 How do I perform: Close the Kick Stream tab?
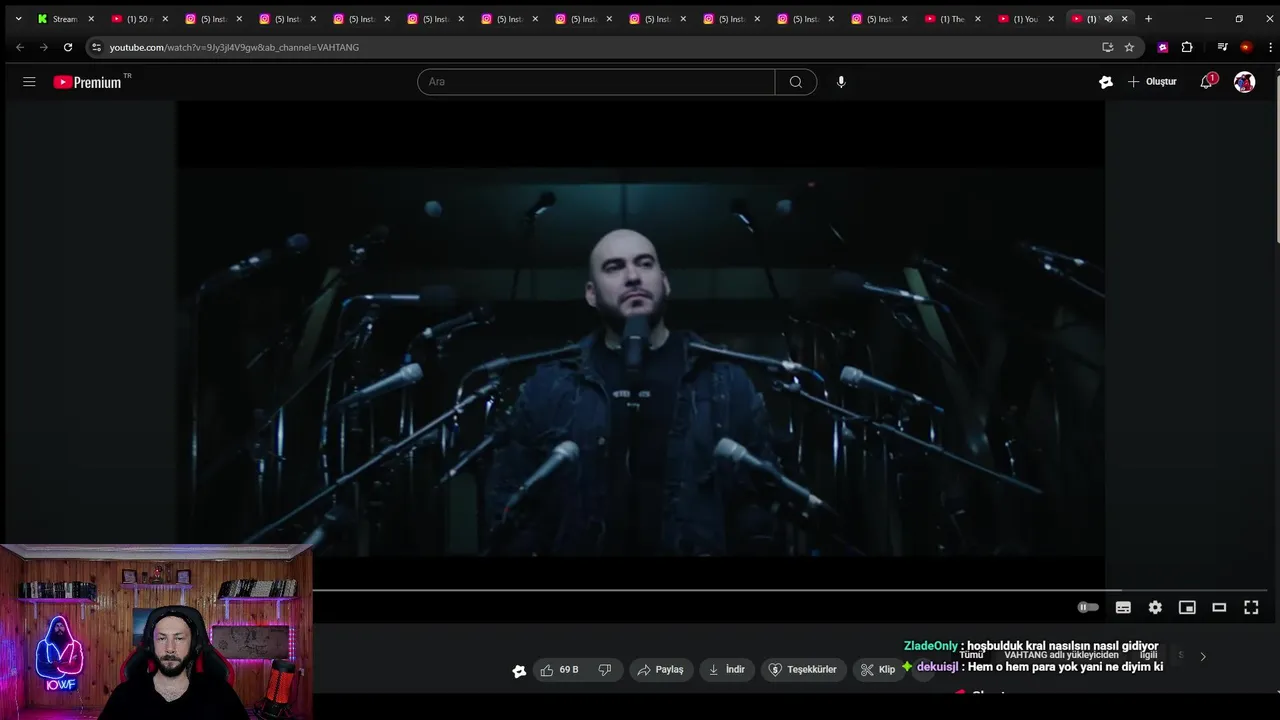pyautogui.click(x=91, y=19)
